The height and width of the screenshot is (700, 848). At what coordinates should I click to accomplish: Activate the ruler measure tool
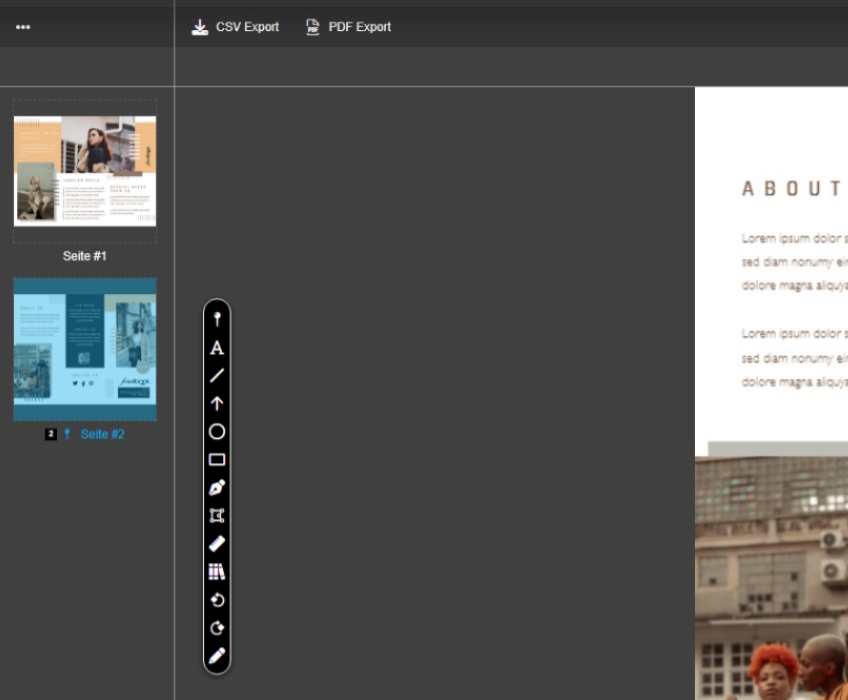[x=217, y=544]
